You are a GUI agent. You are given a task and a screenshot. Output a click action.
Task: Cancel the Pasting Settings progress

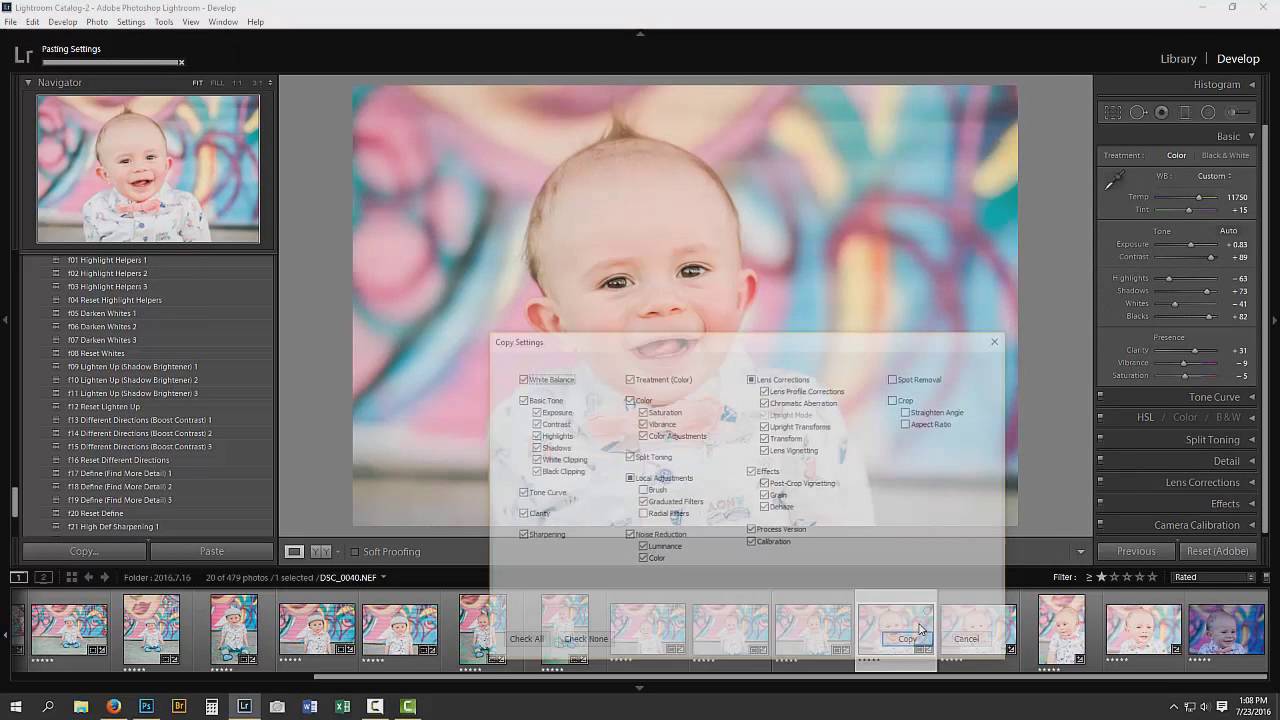pos(181,63)
